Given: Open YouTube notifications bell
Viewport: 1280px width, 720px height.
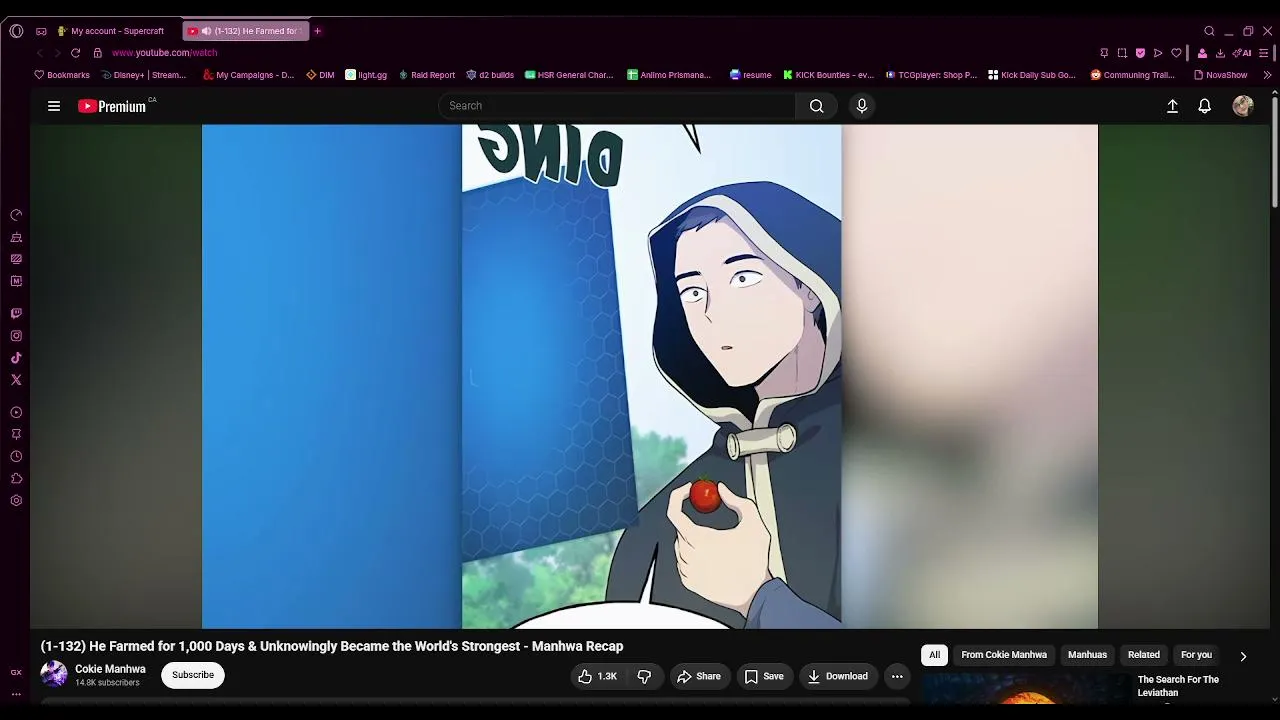Looking at the screenshot, I should [x=1205, y=106].
